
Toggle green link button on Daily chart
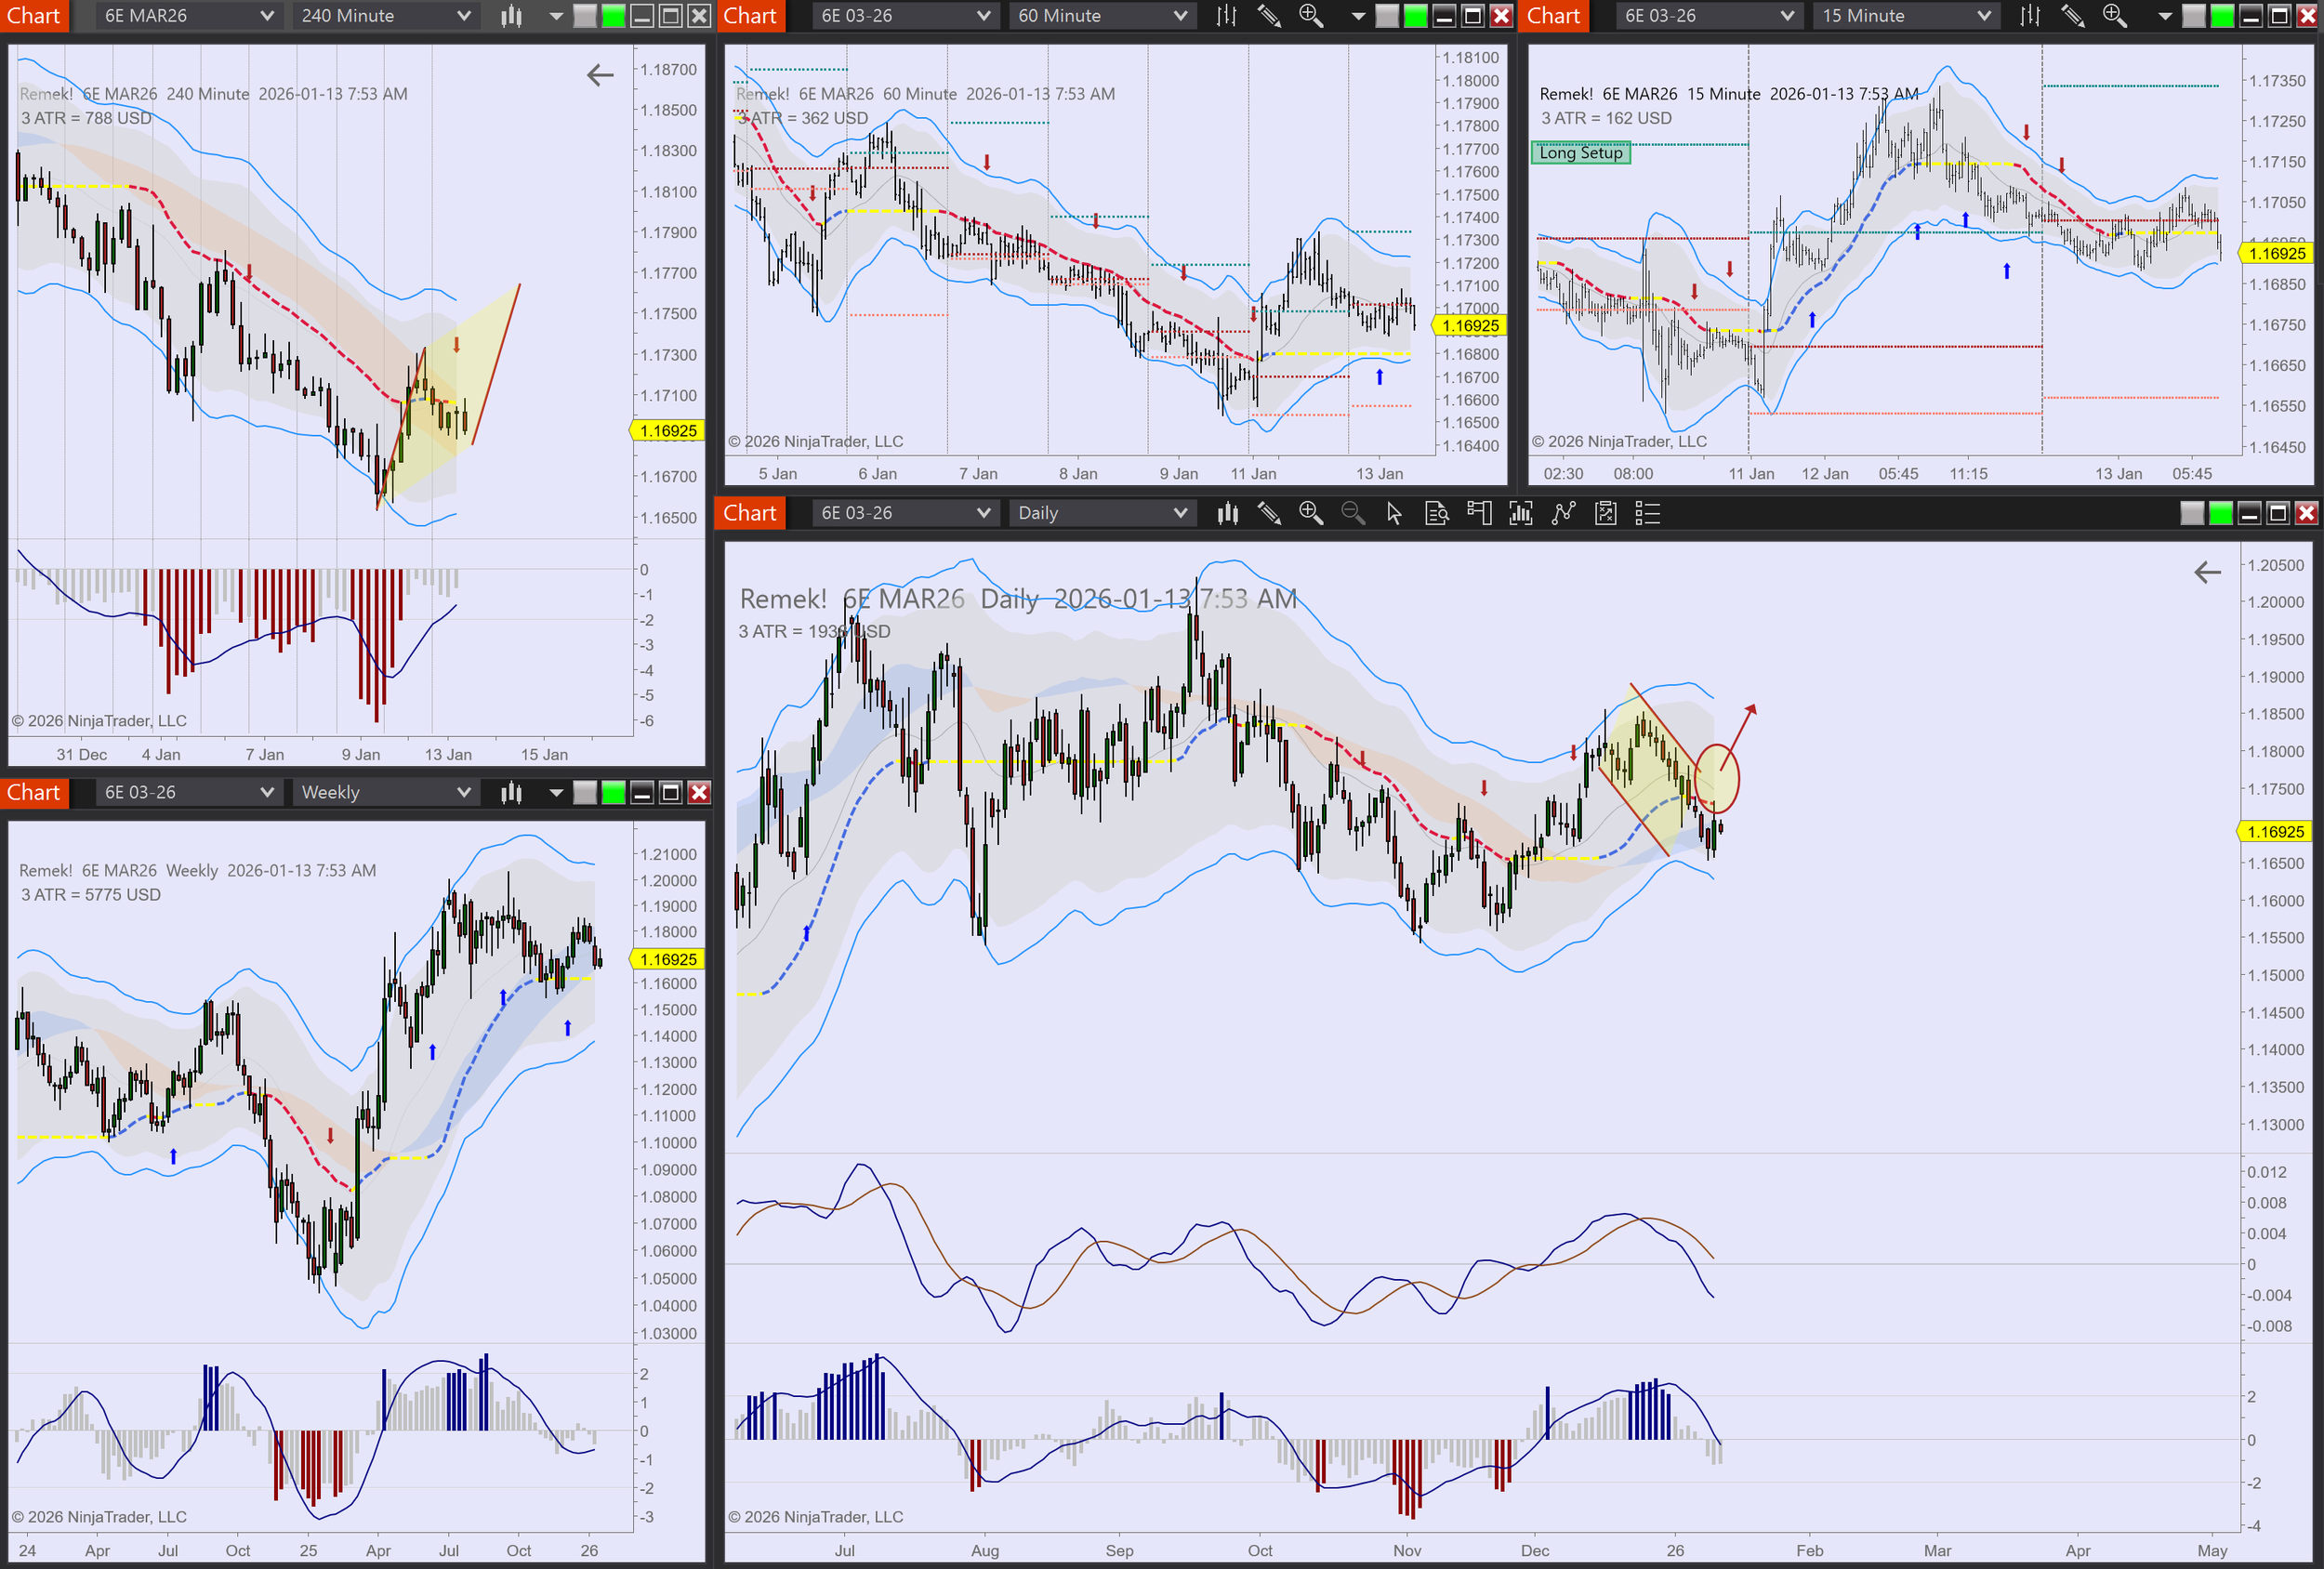pyautogui.click(x=2220, y=513)
